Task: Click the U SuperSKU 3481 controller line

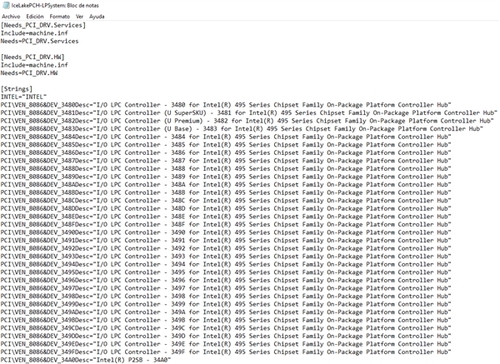Action: tap(249, 113)
